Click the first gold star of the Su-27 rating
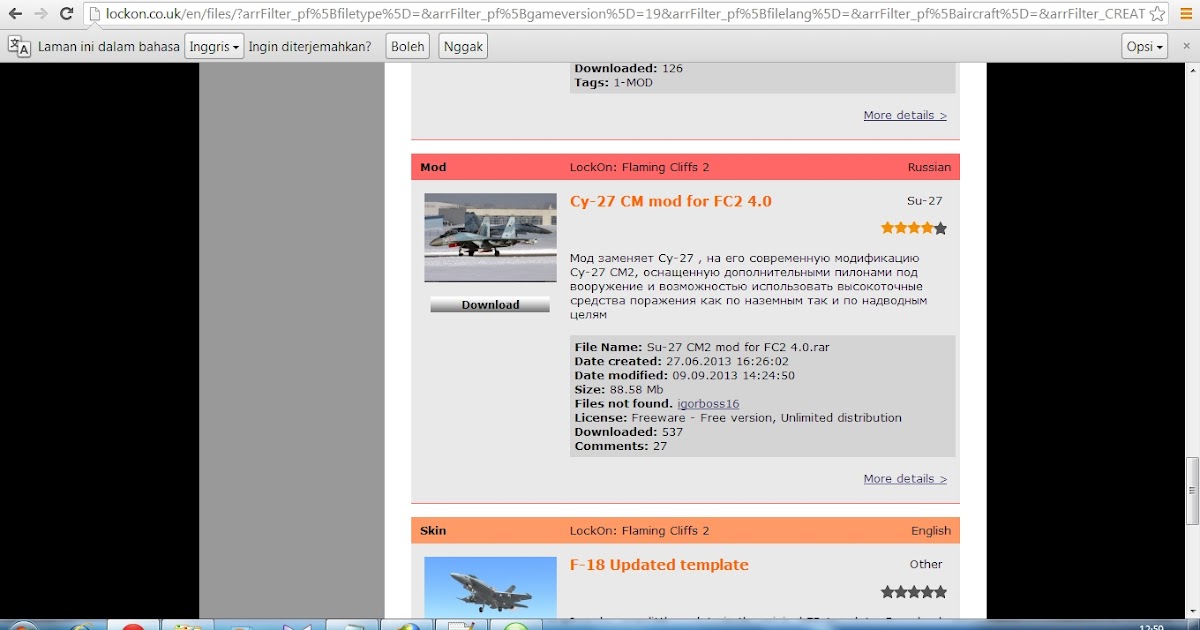This screenshot has height=630, width=1200. click(887, 228)
